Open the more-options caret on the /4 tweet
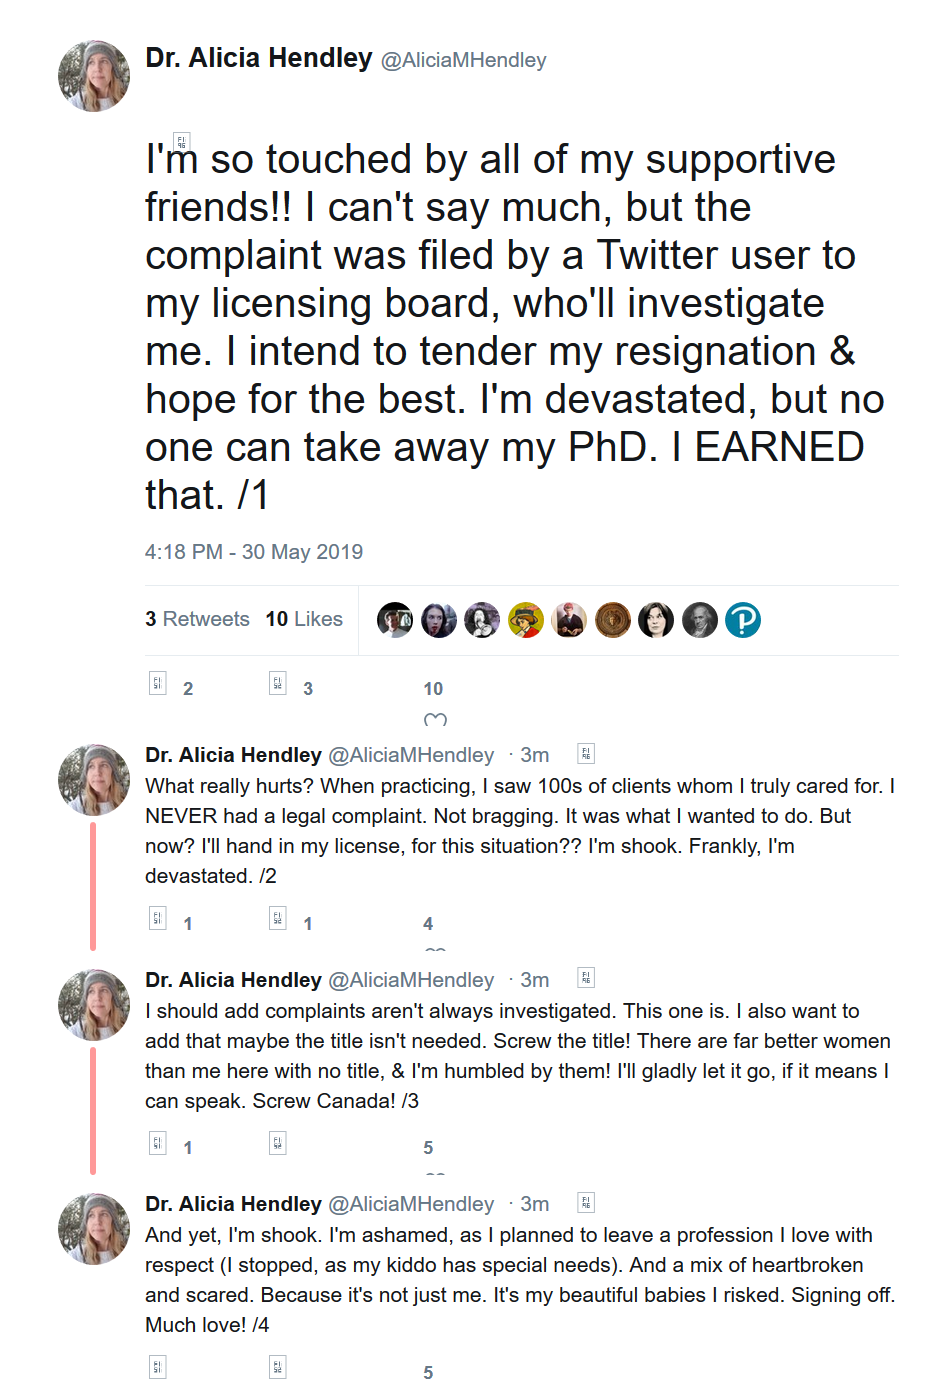 click(586, 1203)
